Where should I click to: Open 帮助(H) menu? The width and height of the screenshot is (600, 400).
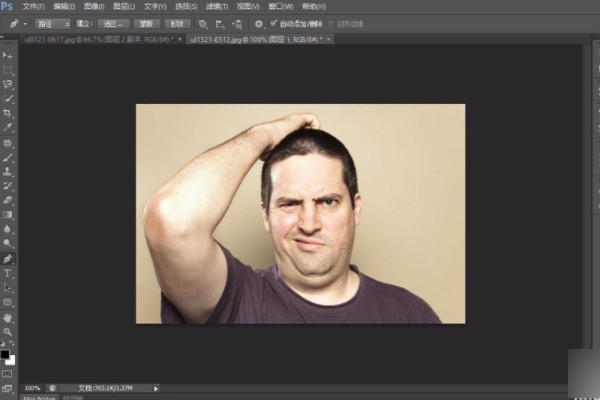(x=314, y=7)
